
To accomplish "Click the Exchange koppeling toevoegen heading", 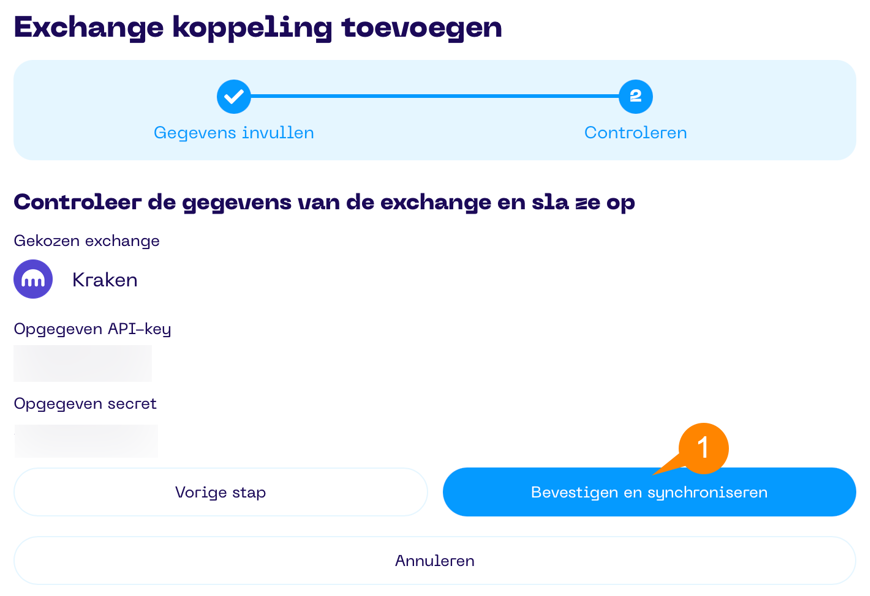I will pos(257,27).
